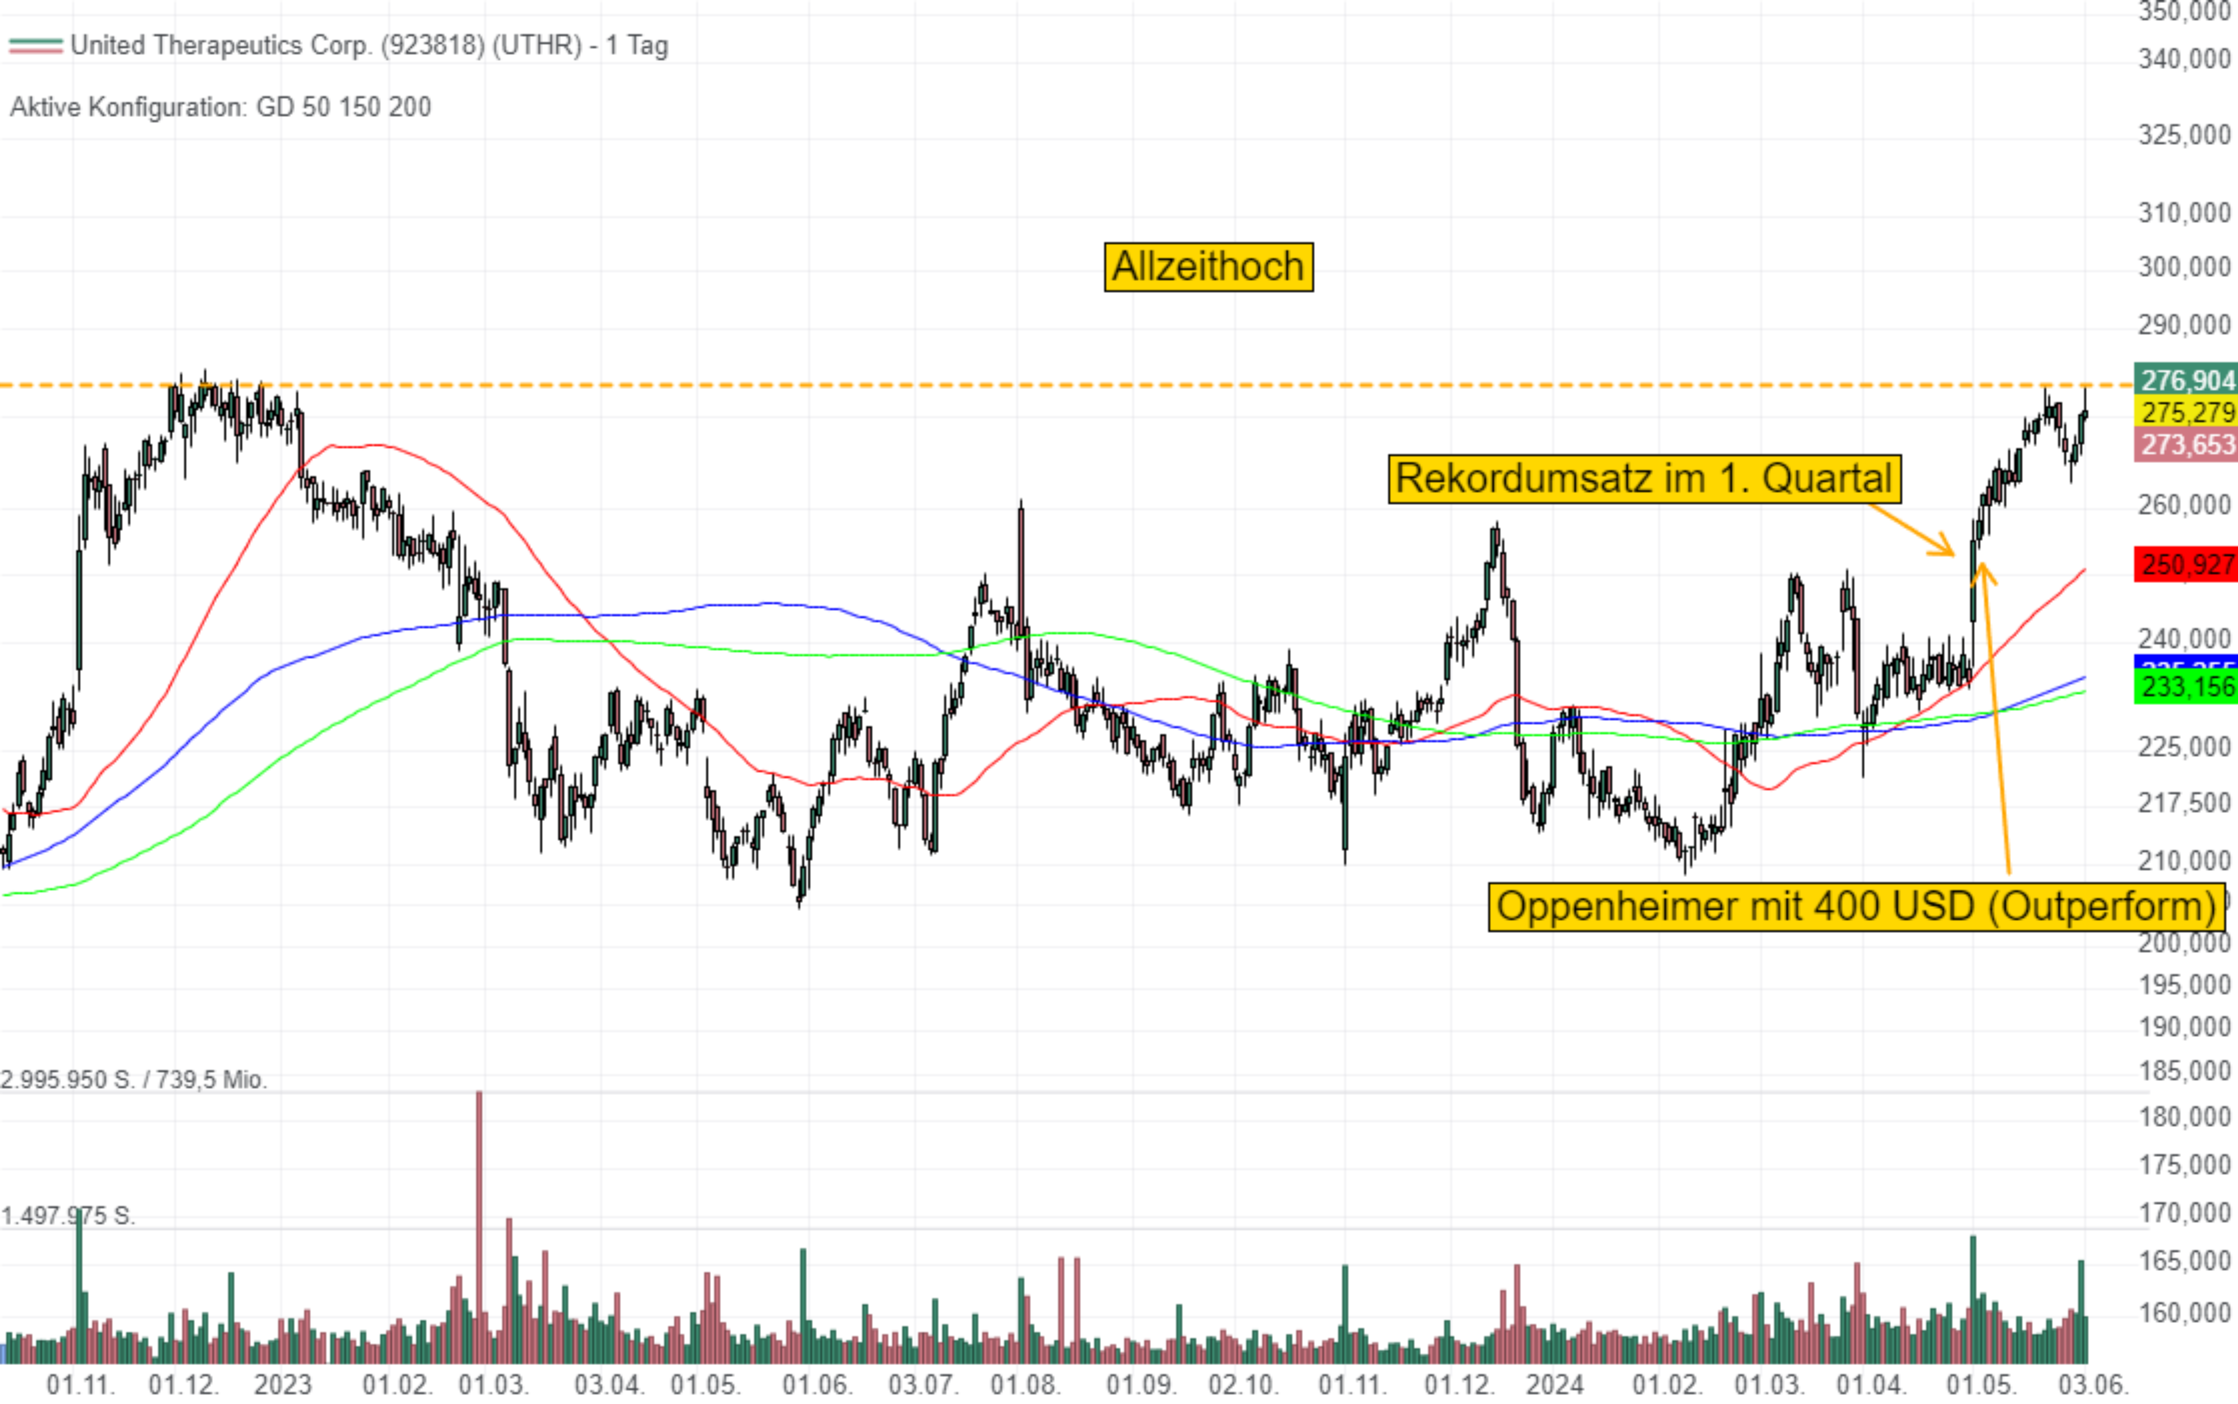Click the 170,000 price axis label
The height and width of the screenshot is (1404, 2238).
tap(2184, 1213)
